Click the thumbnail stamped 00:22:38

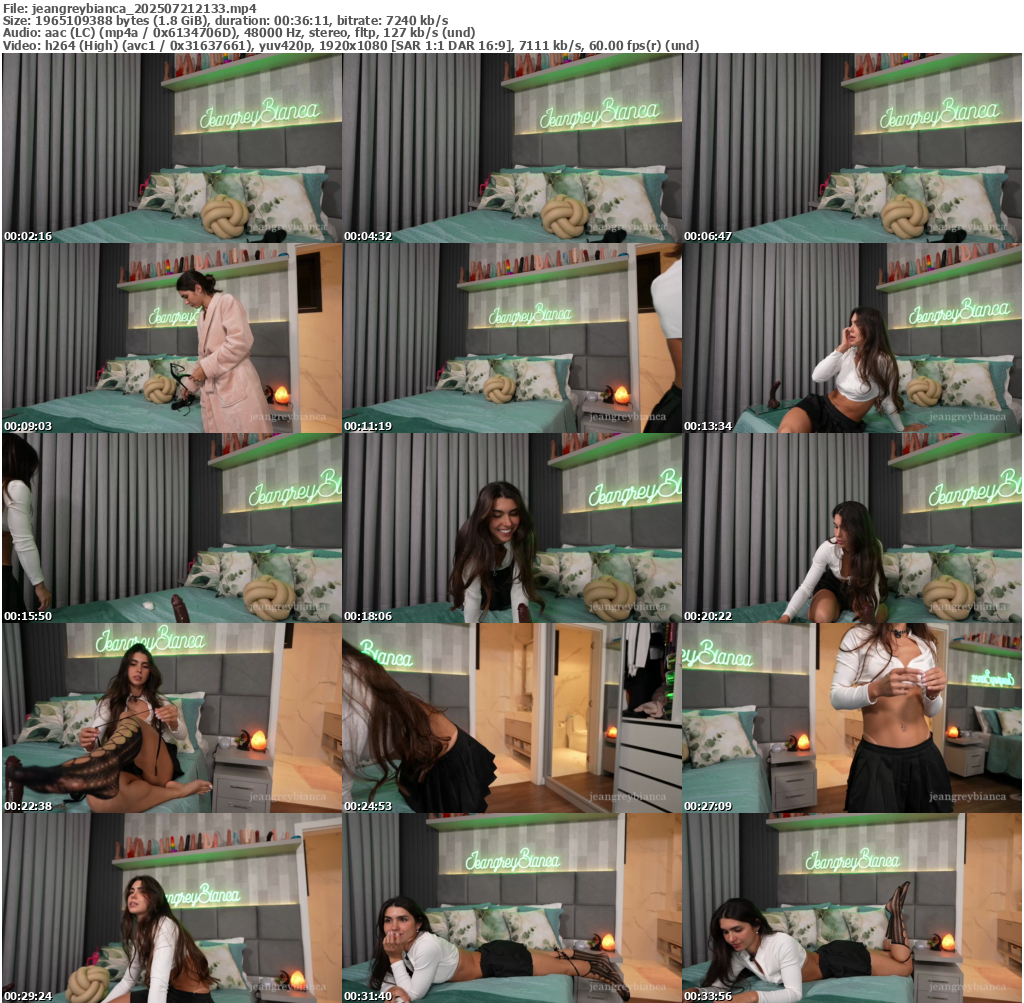(172, 718)
